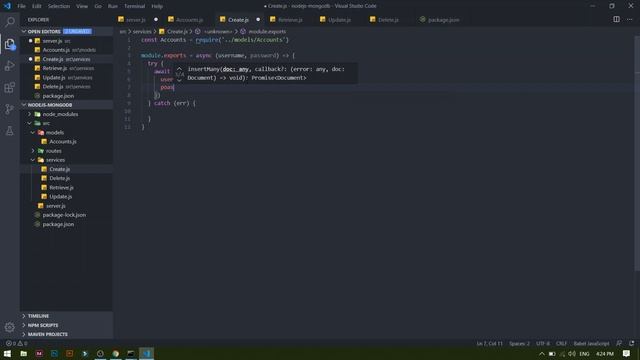This screenshot has height=360, width=640.
Task: Show hidden system tray icons
Action: point(542,353)
